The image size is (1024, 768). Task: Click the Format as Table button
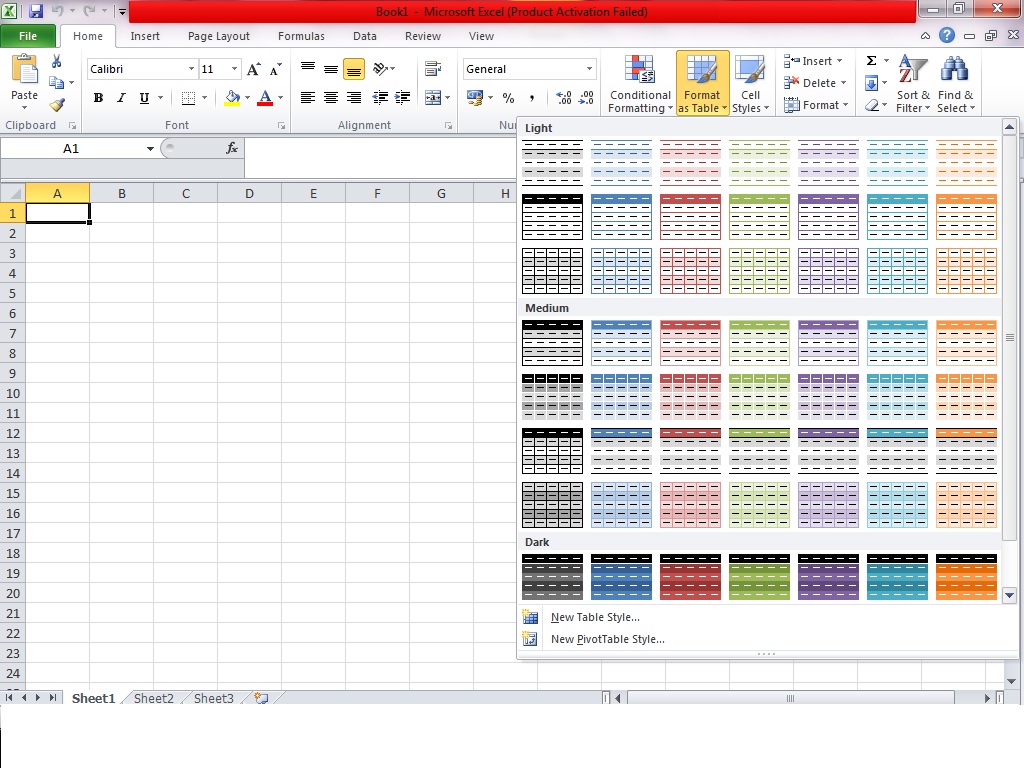702,84
